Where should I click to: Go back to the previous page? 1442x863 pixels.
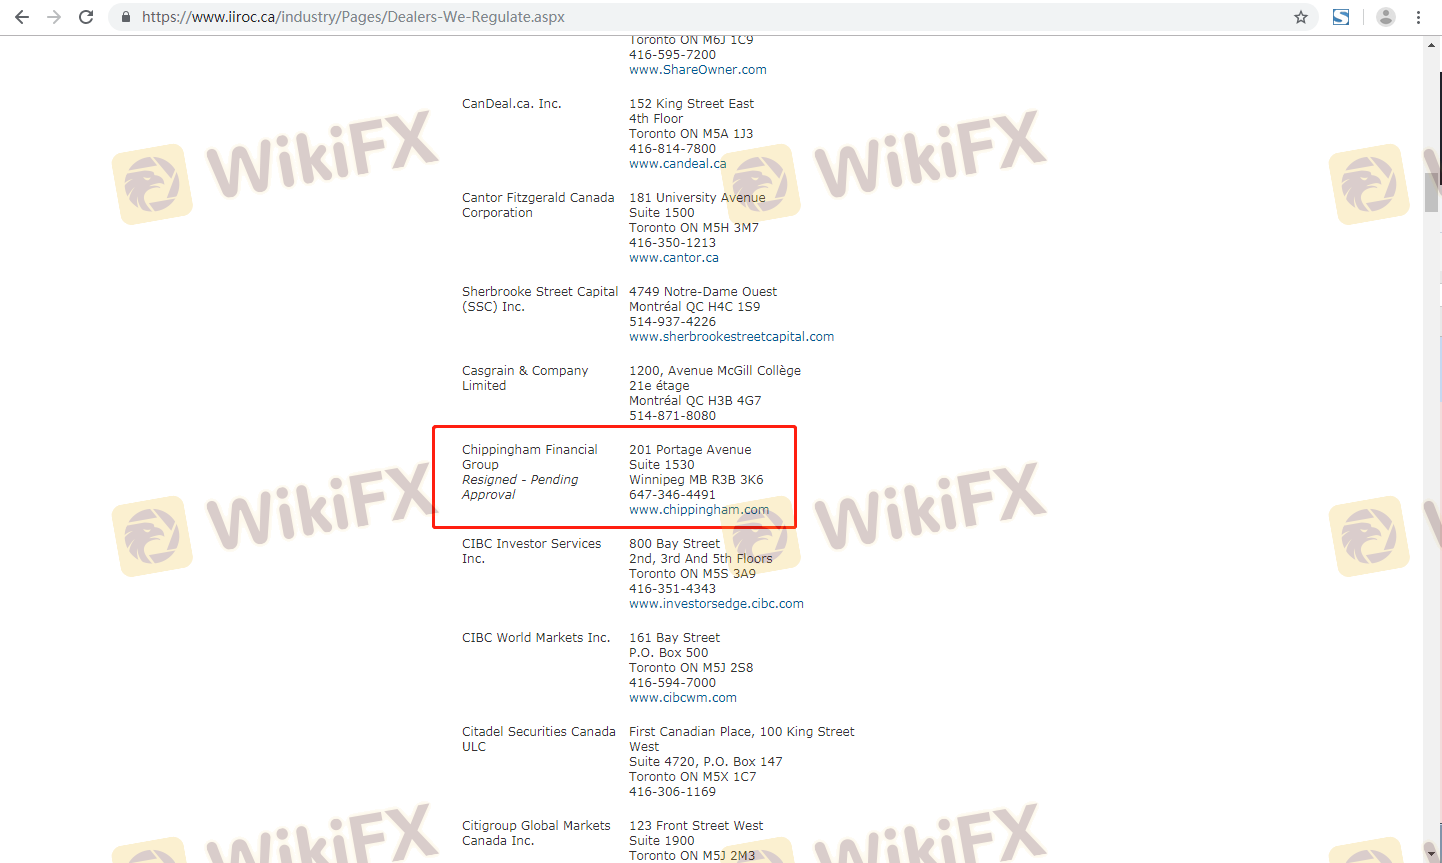(22, 17)
